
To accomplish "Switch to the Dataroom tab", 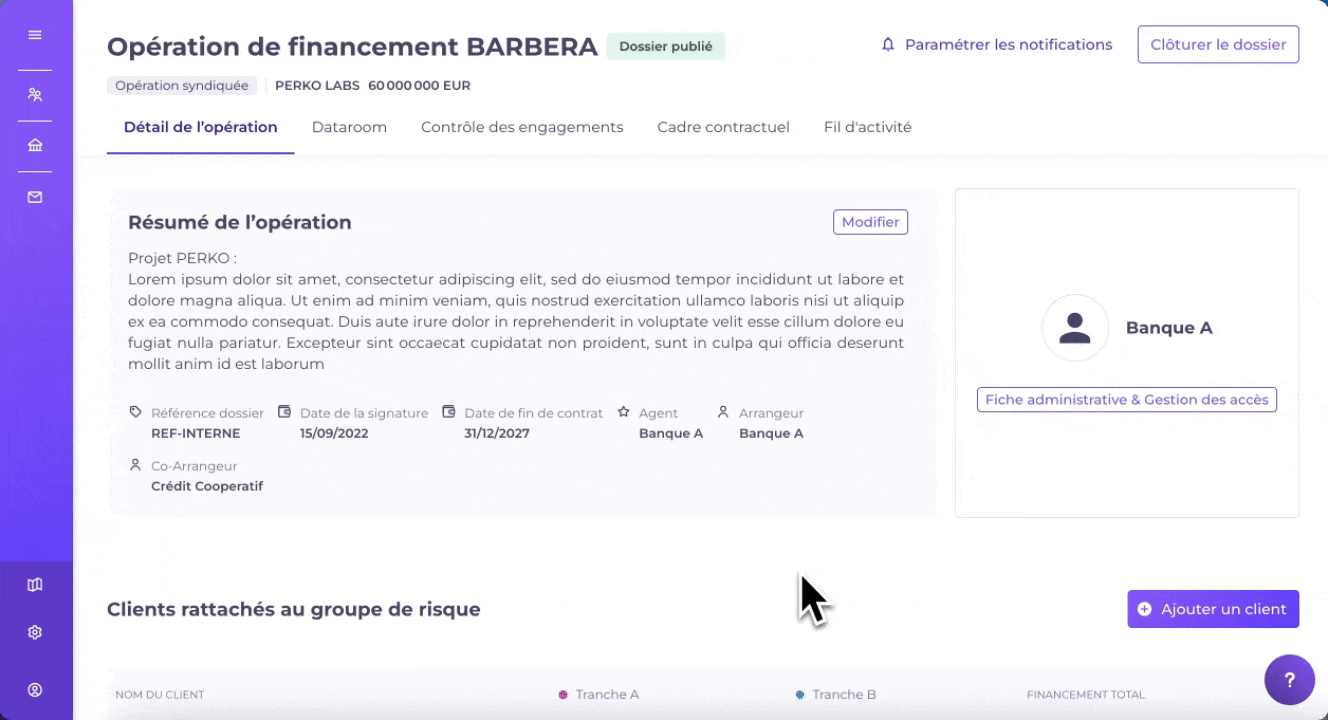I will click(349, 127).
